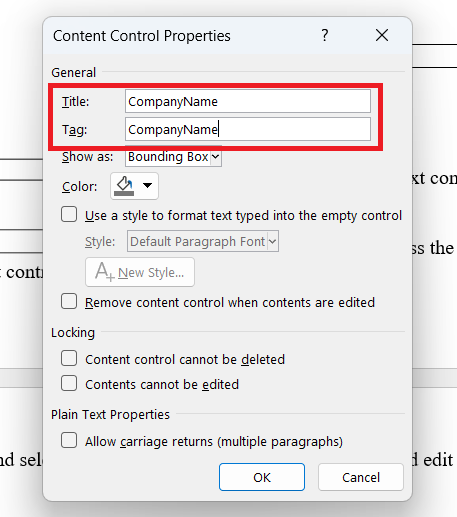
Task: Click OK to confirm properties
Action: pos(262,477)
